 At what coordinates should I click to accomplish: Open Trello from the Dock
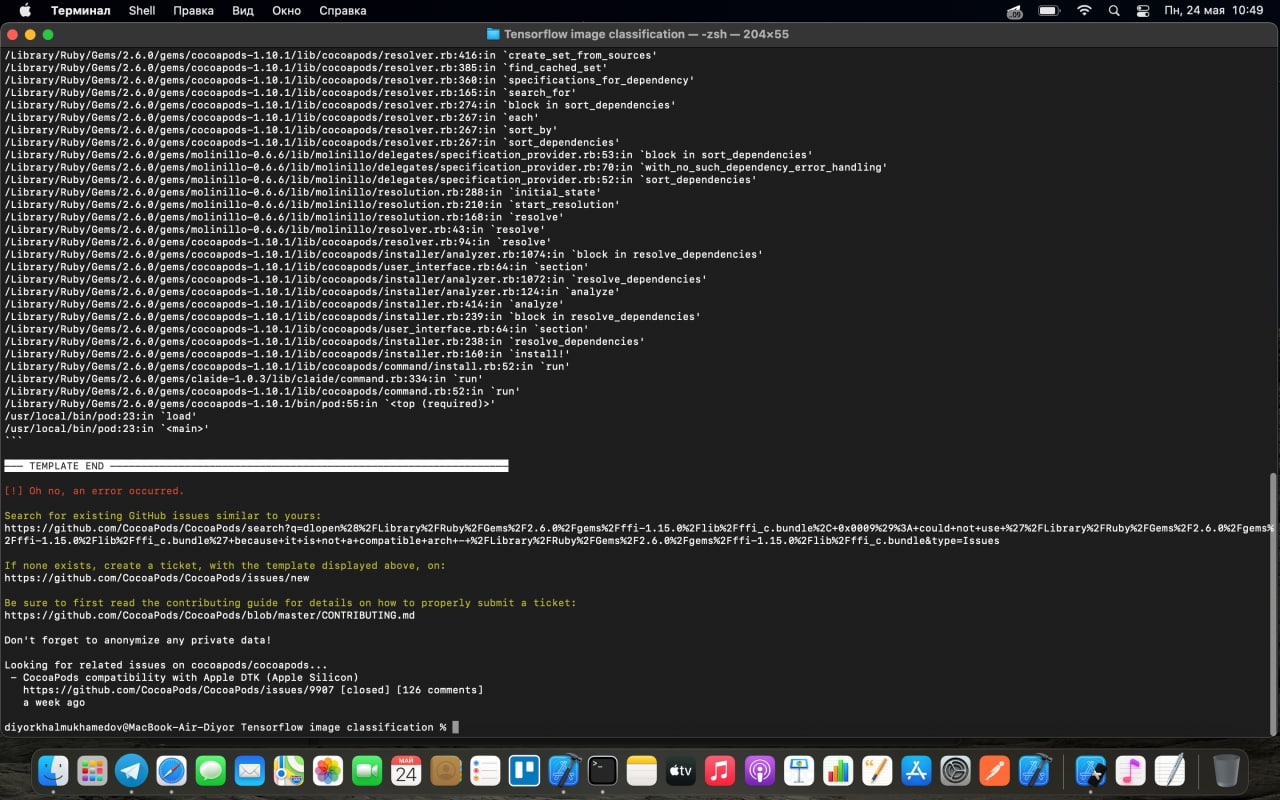[x=524, y=770]
